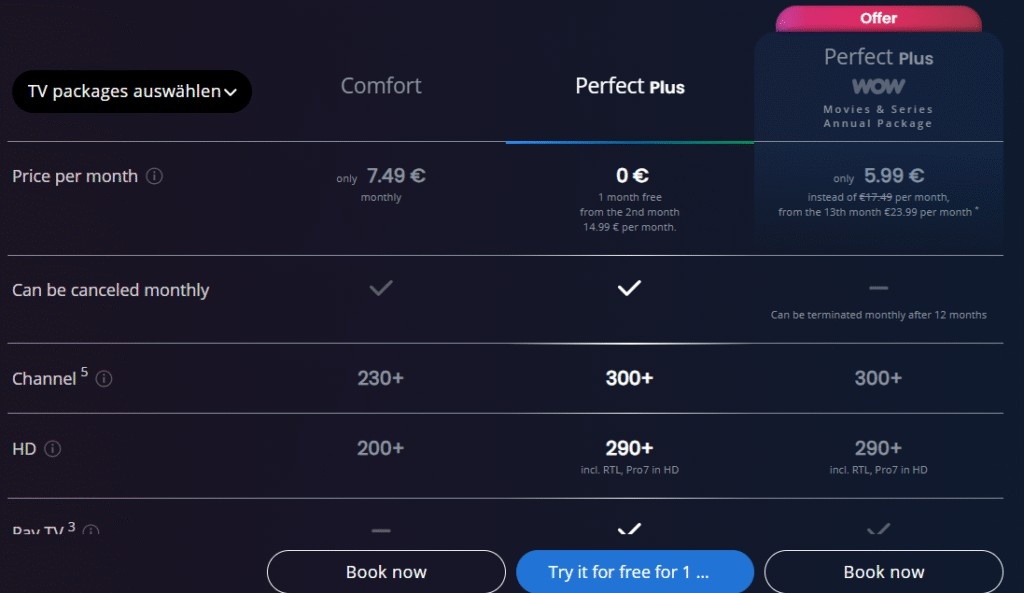This screenshot has width=1024, height=593.
Task: Open the Price per month info tooltip
Action: click(x=155, y=177)
